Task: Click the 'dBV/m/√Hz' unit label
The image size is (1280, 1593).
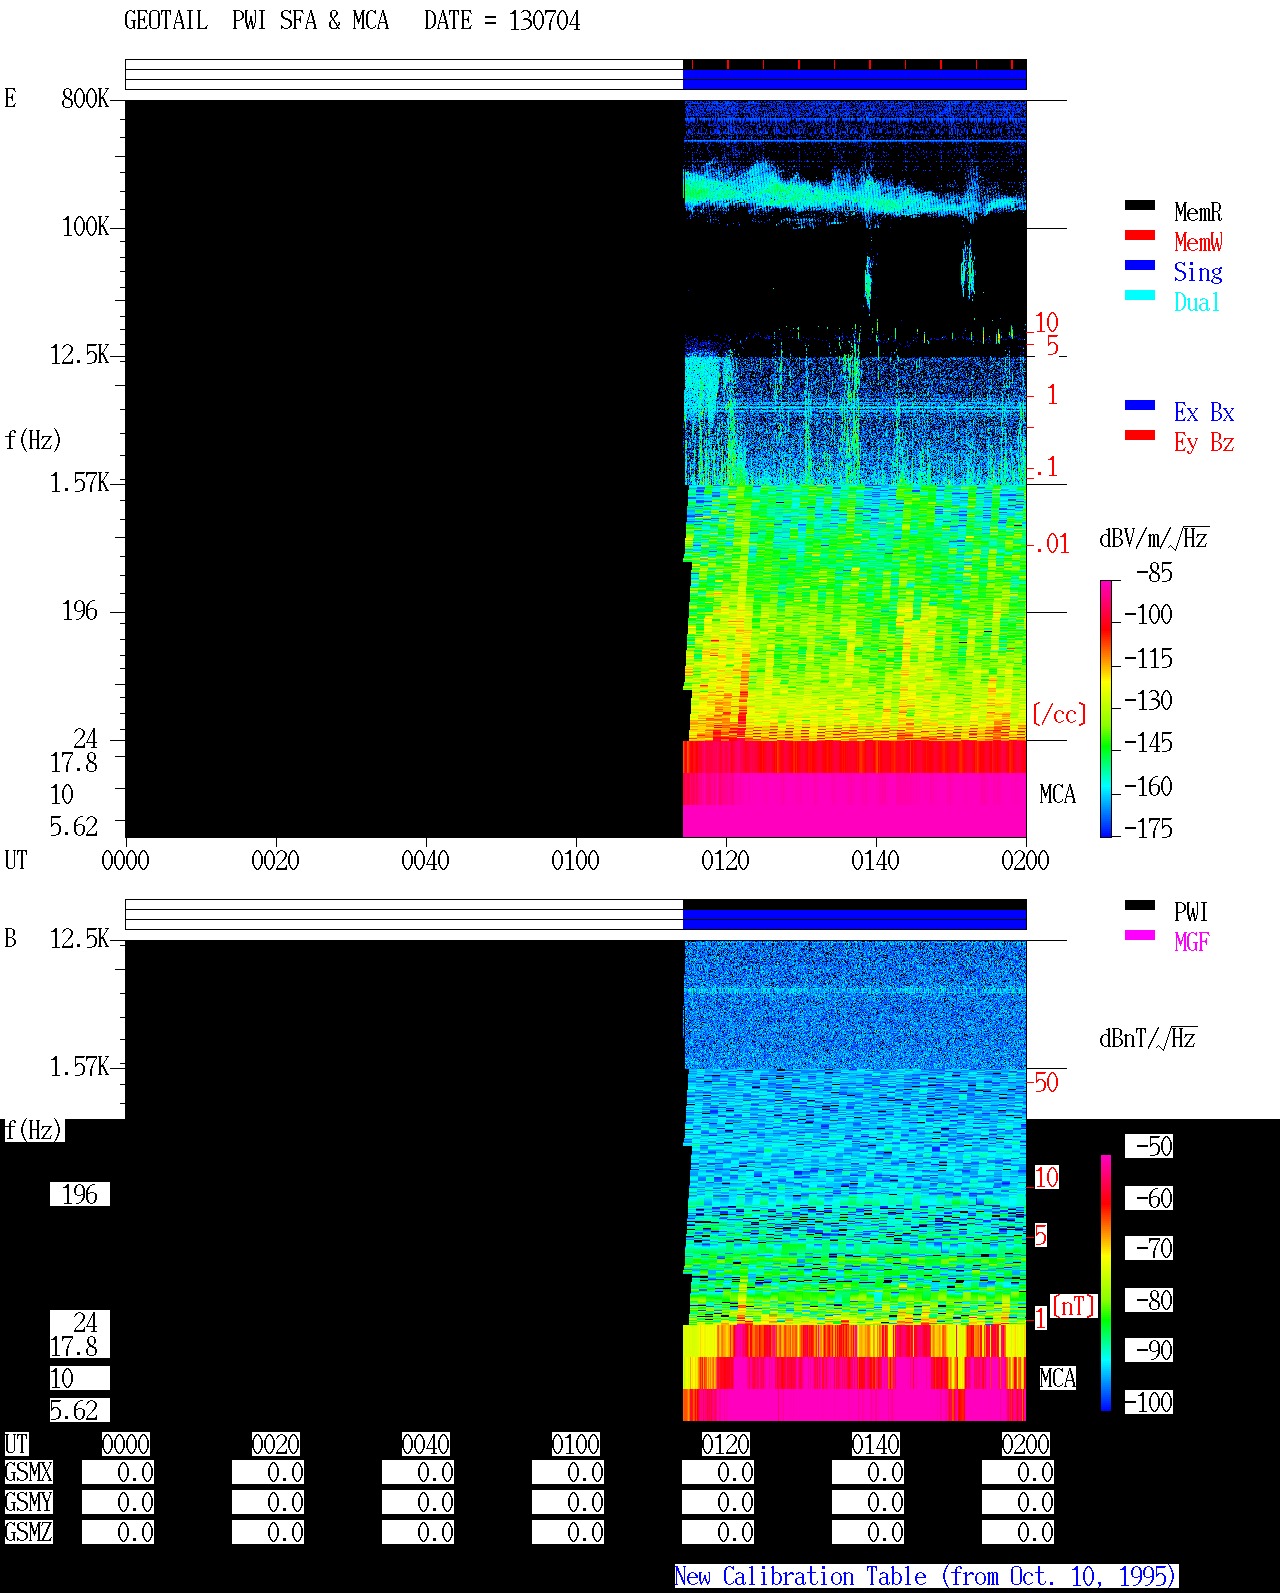Action: (x=1154, y=539)
